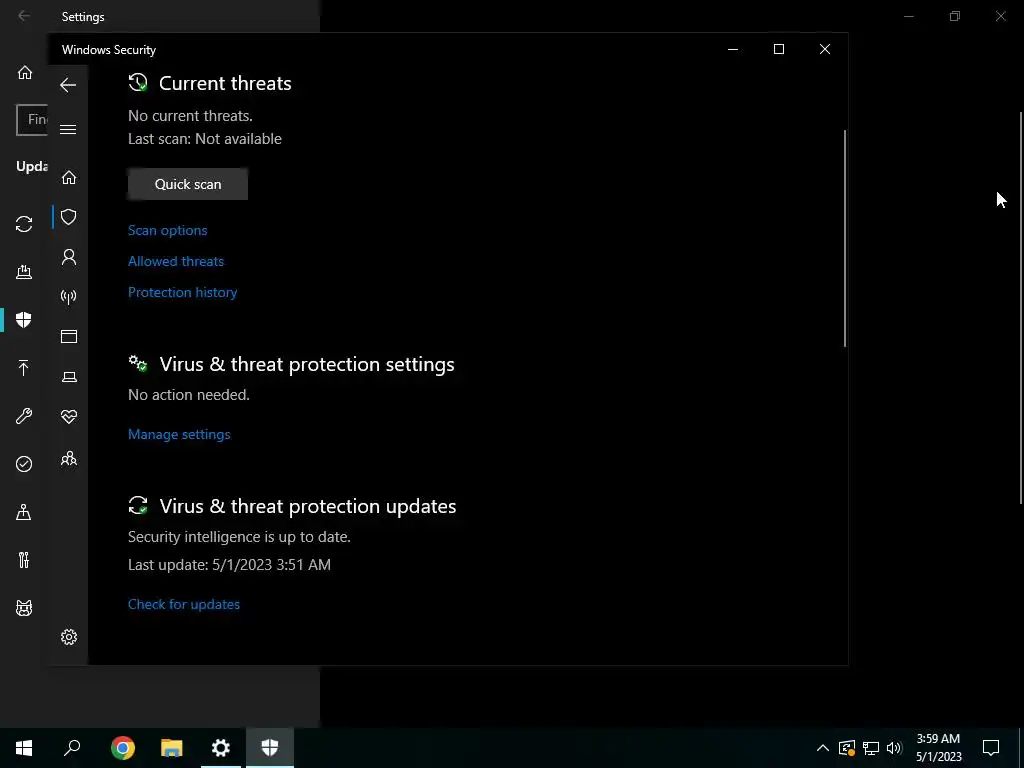Viewport: 1024px width, 768px height.
Task: Click taskbar clock 3:59 AM
Action: pos(938,739)
